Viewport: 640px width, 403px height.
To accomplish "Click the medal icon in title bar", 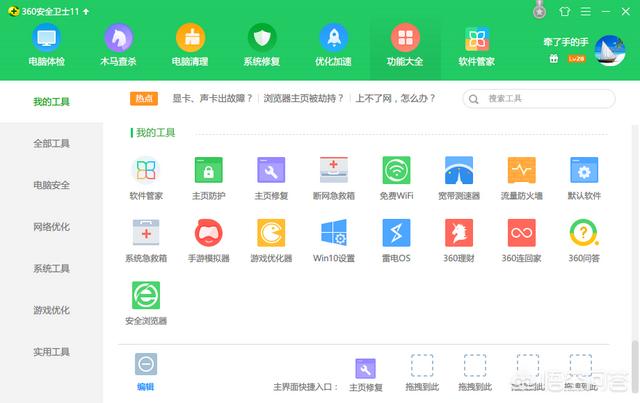I will click(540, 10).
